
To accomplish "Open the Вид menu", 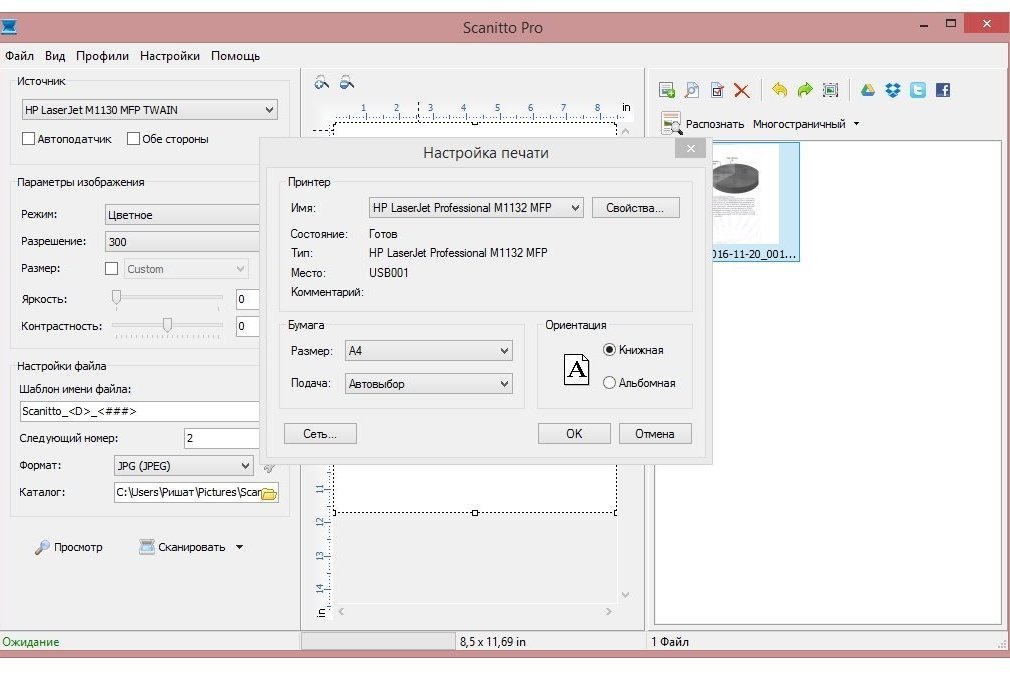I will pyautogui.click(x=55, y=56).
